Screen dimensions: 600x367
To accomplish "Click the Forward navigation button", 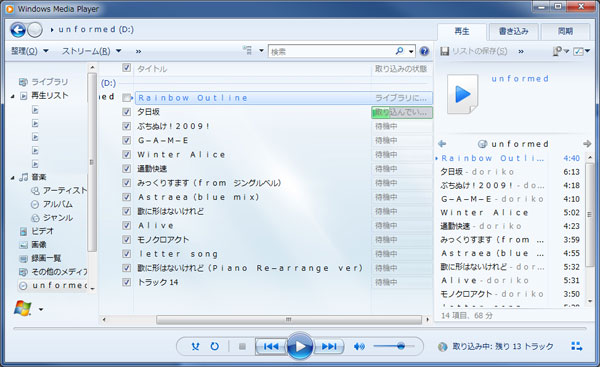I will (x=35, y=30).
